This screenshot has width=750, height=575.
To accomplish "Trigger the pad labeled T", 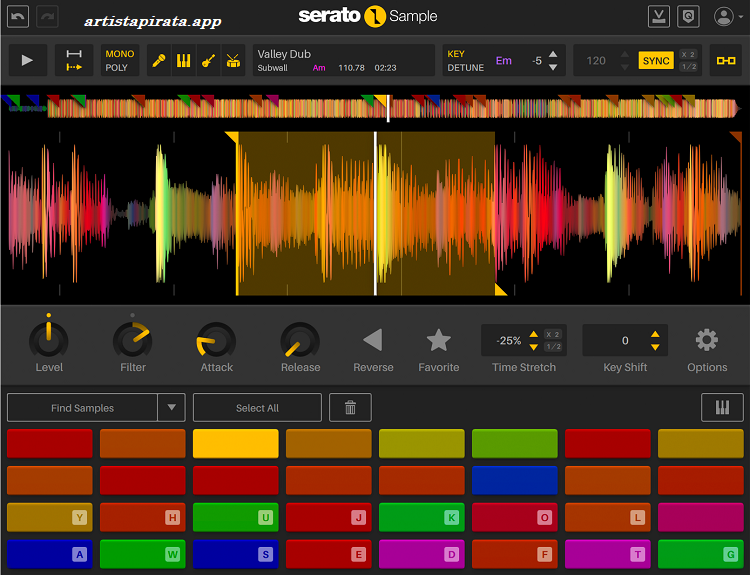I will [x=607, y=554].
